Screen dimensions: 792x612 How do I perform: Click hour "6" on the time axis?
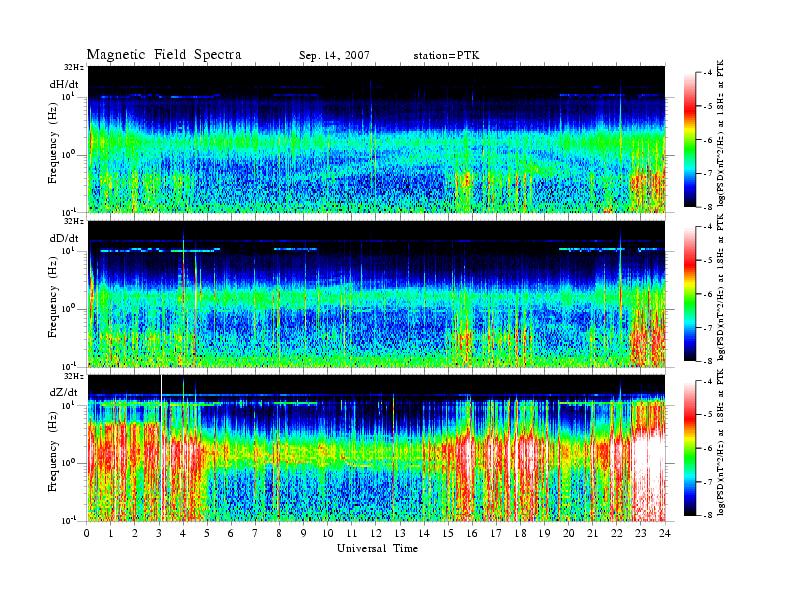(x=231, y=533)
